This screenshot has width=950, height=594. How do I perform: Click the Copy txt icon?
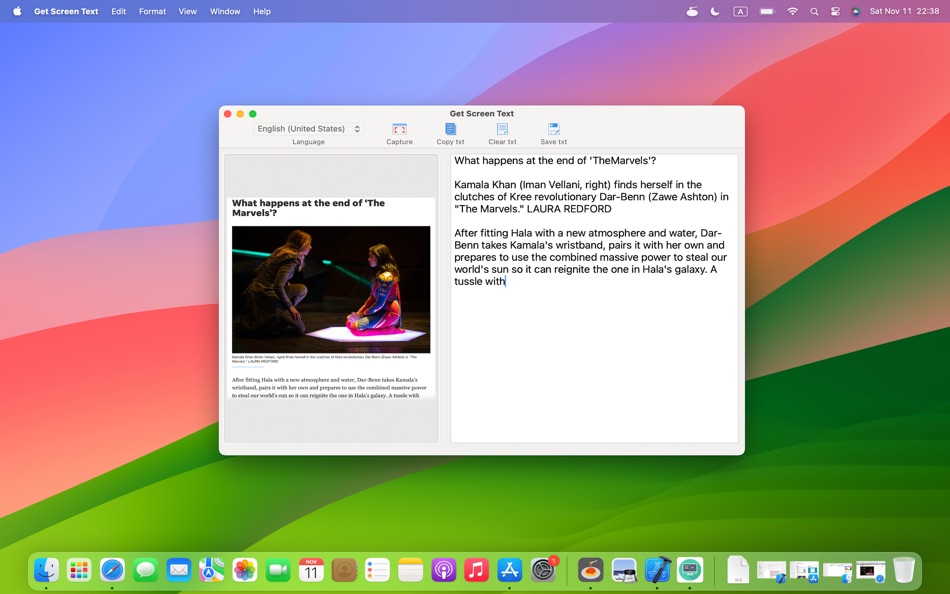point(450,129)
